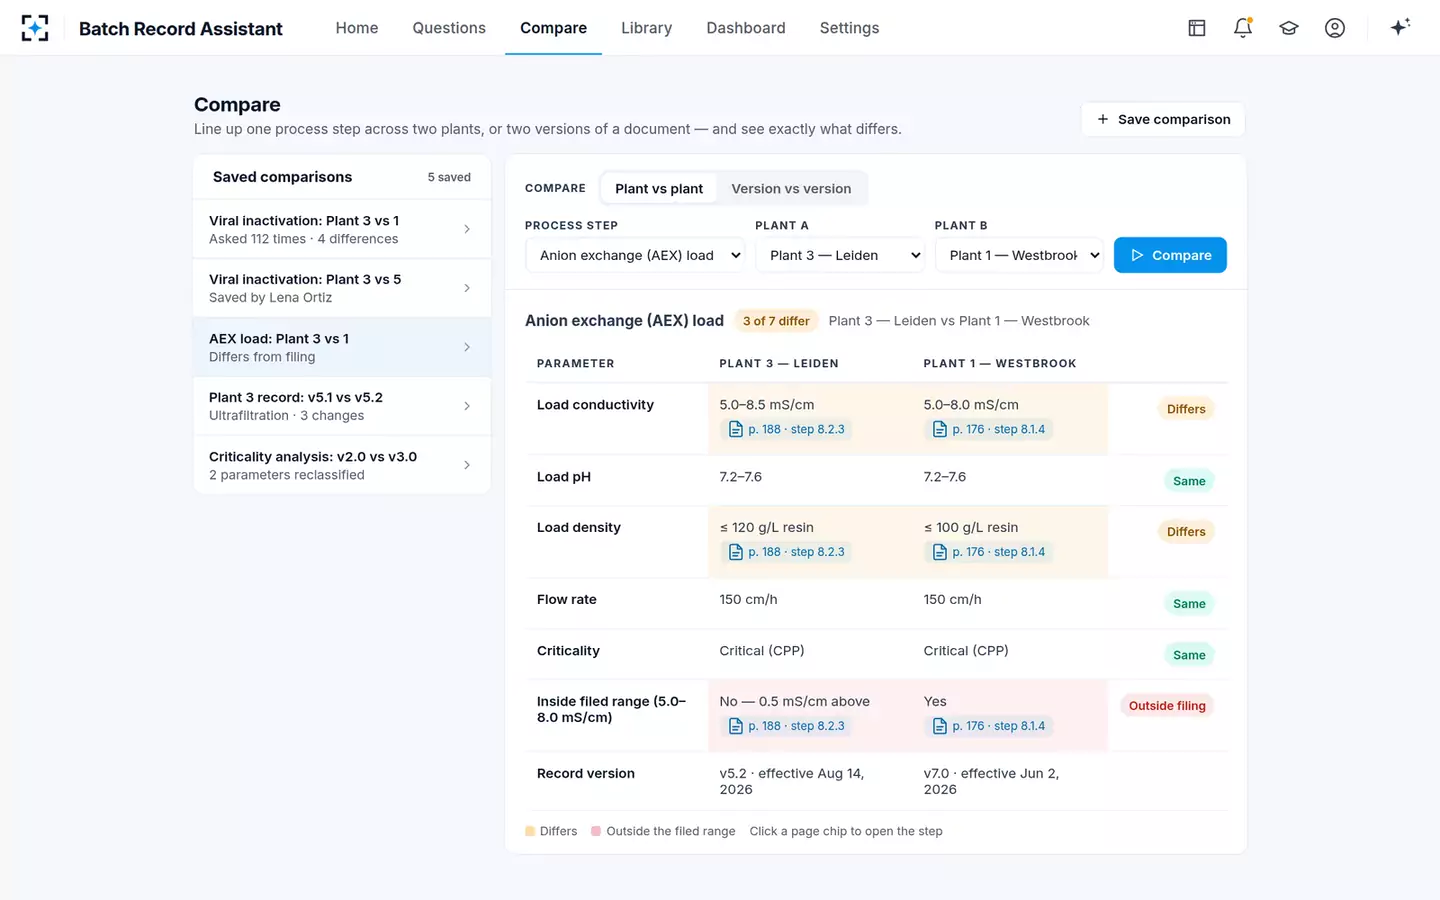
Task: Click the Outside the filed range legend swatch
Action: (x=596, y=831)
